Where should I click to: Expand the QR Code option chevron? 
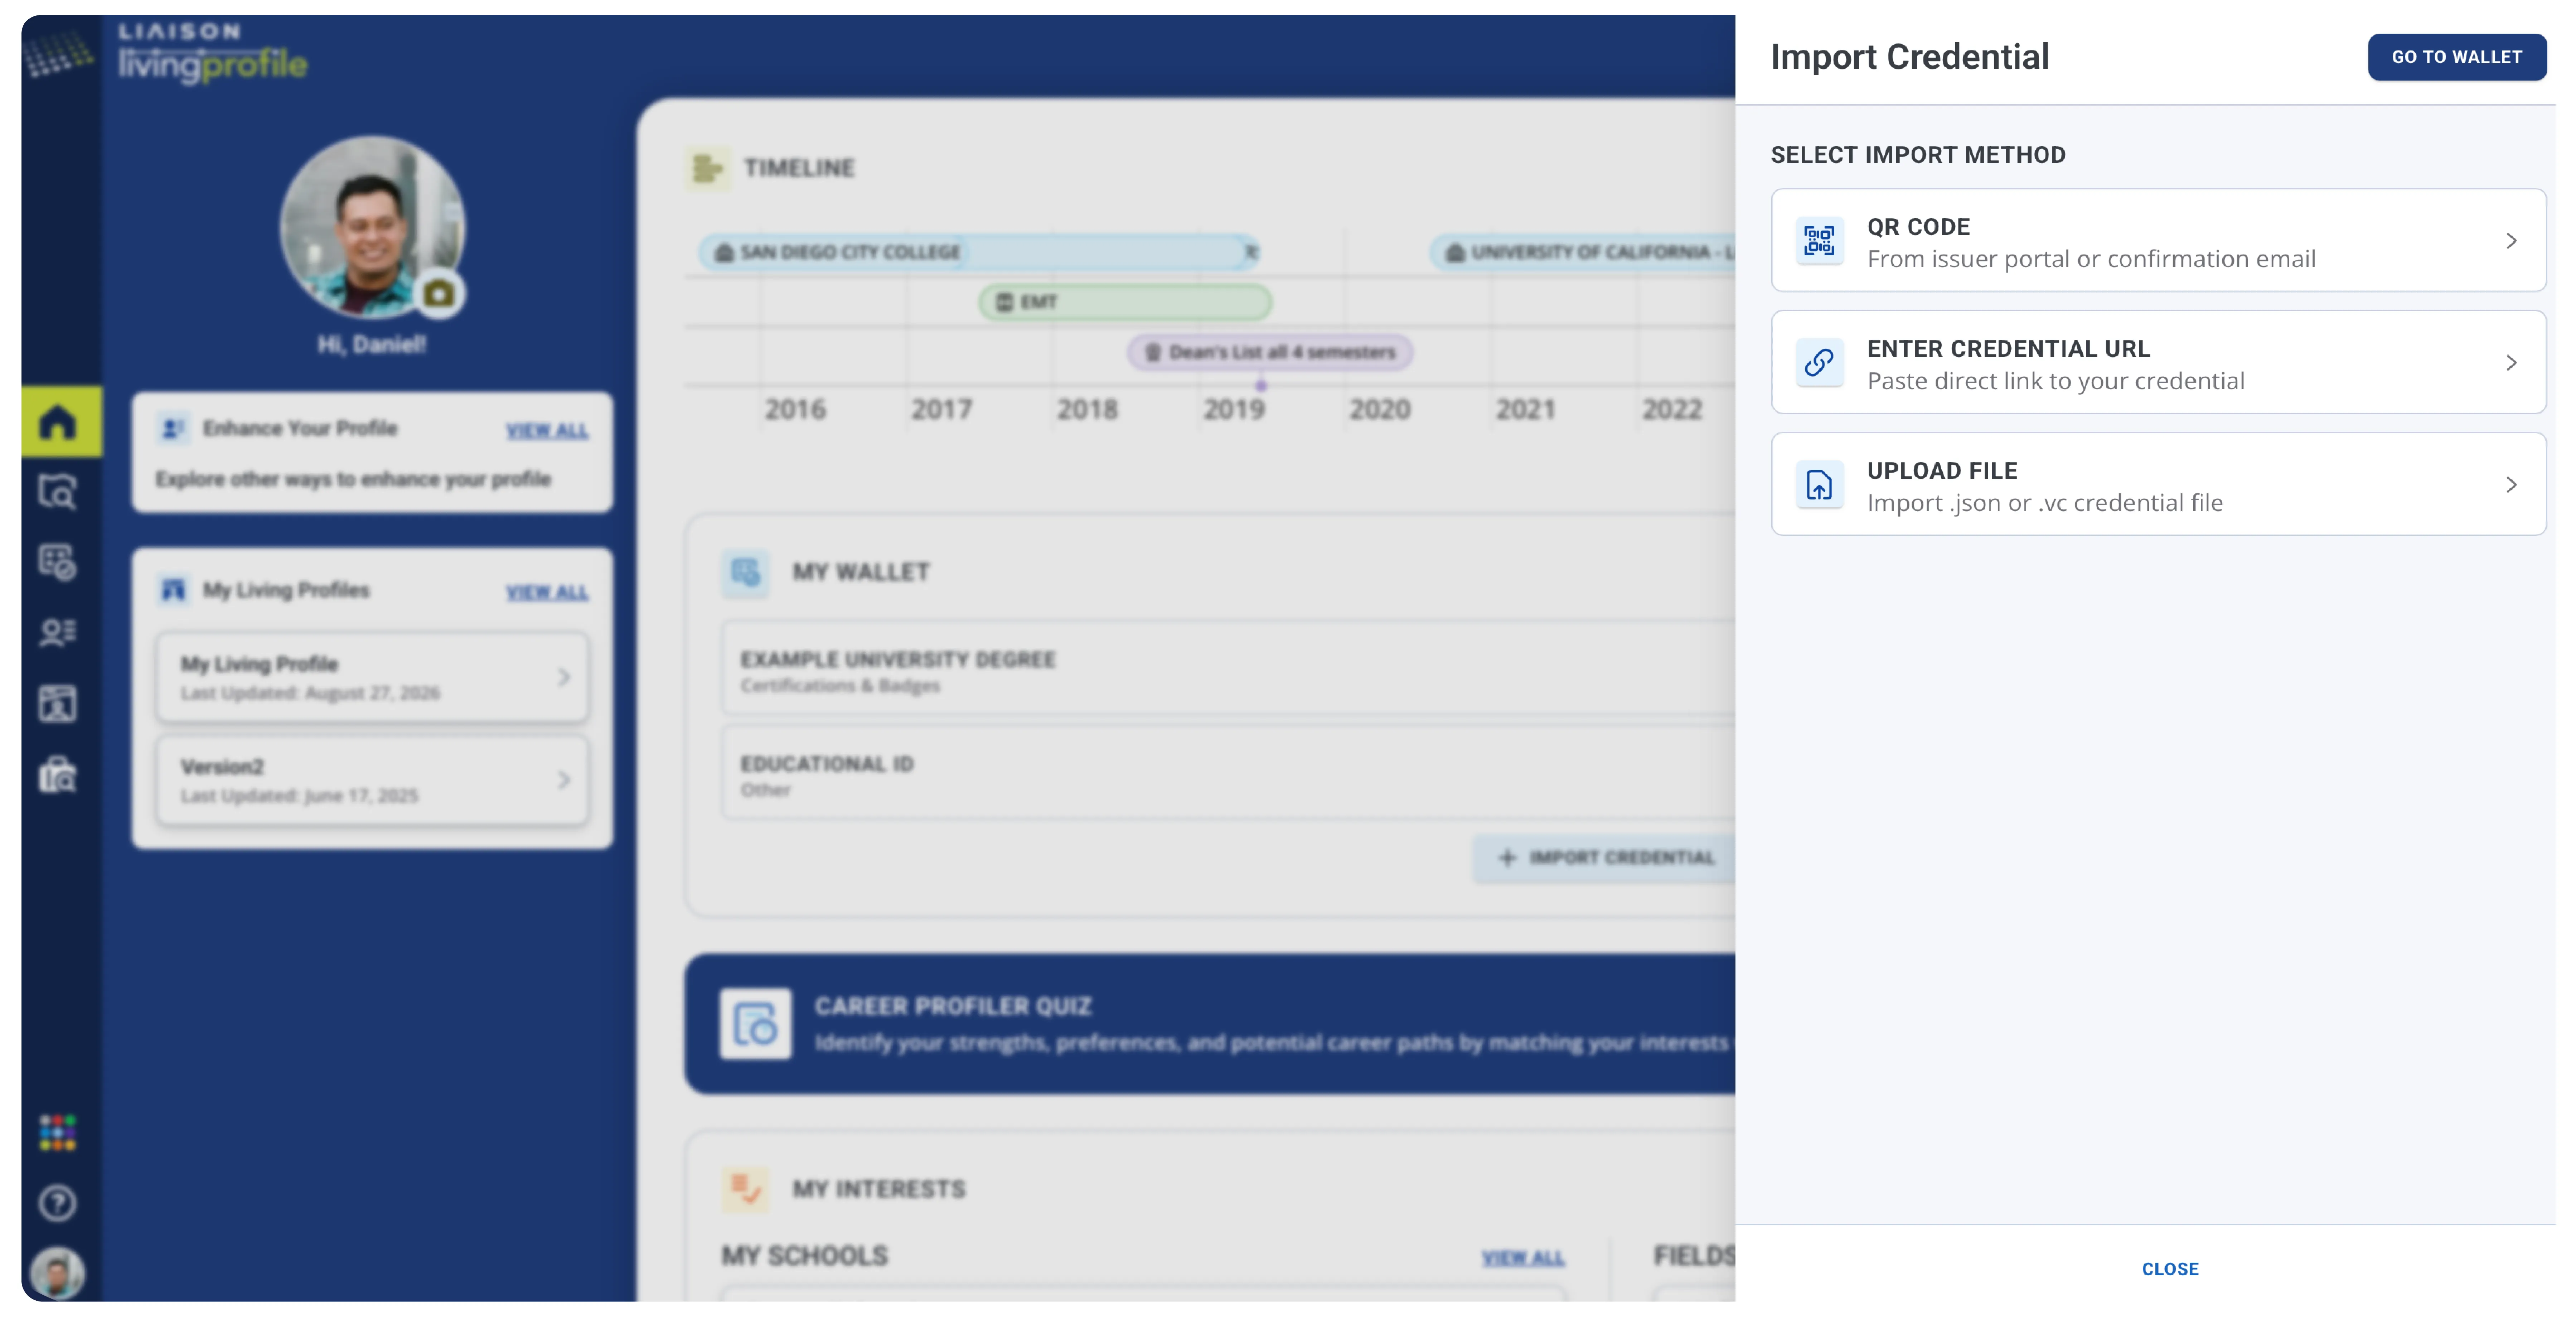(x=2511, y=241)
